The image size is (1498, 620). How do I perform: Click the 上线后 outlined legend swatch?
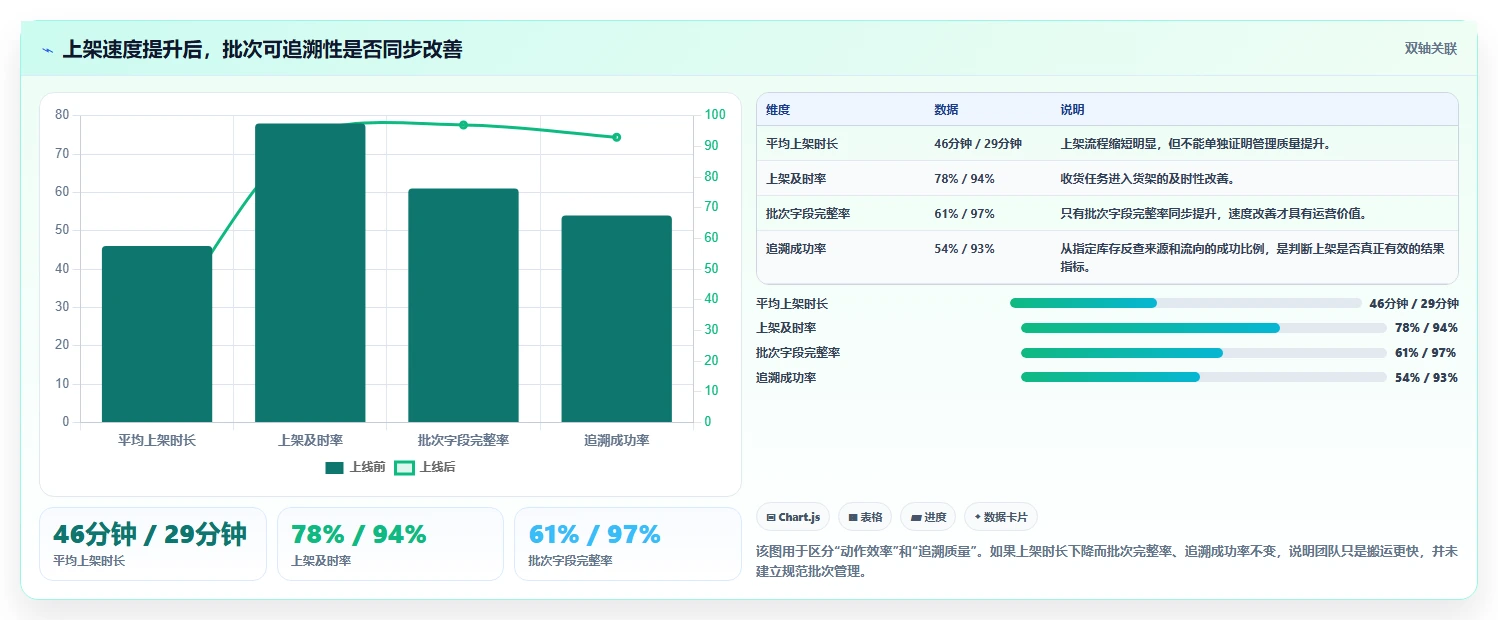coord(404,467)
